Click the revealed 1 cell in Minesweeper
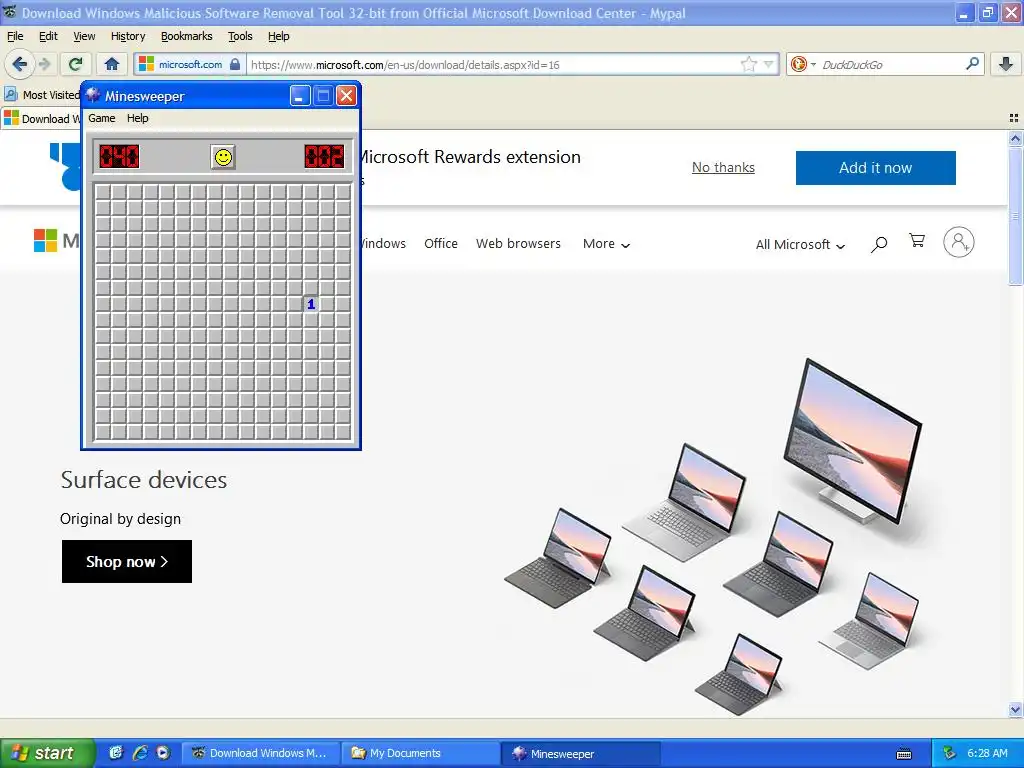 pos(311,304)
